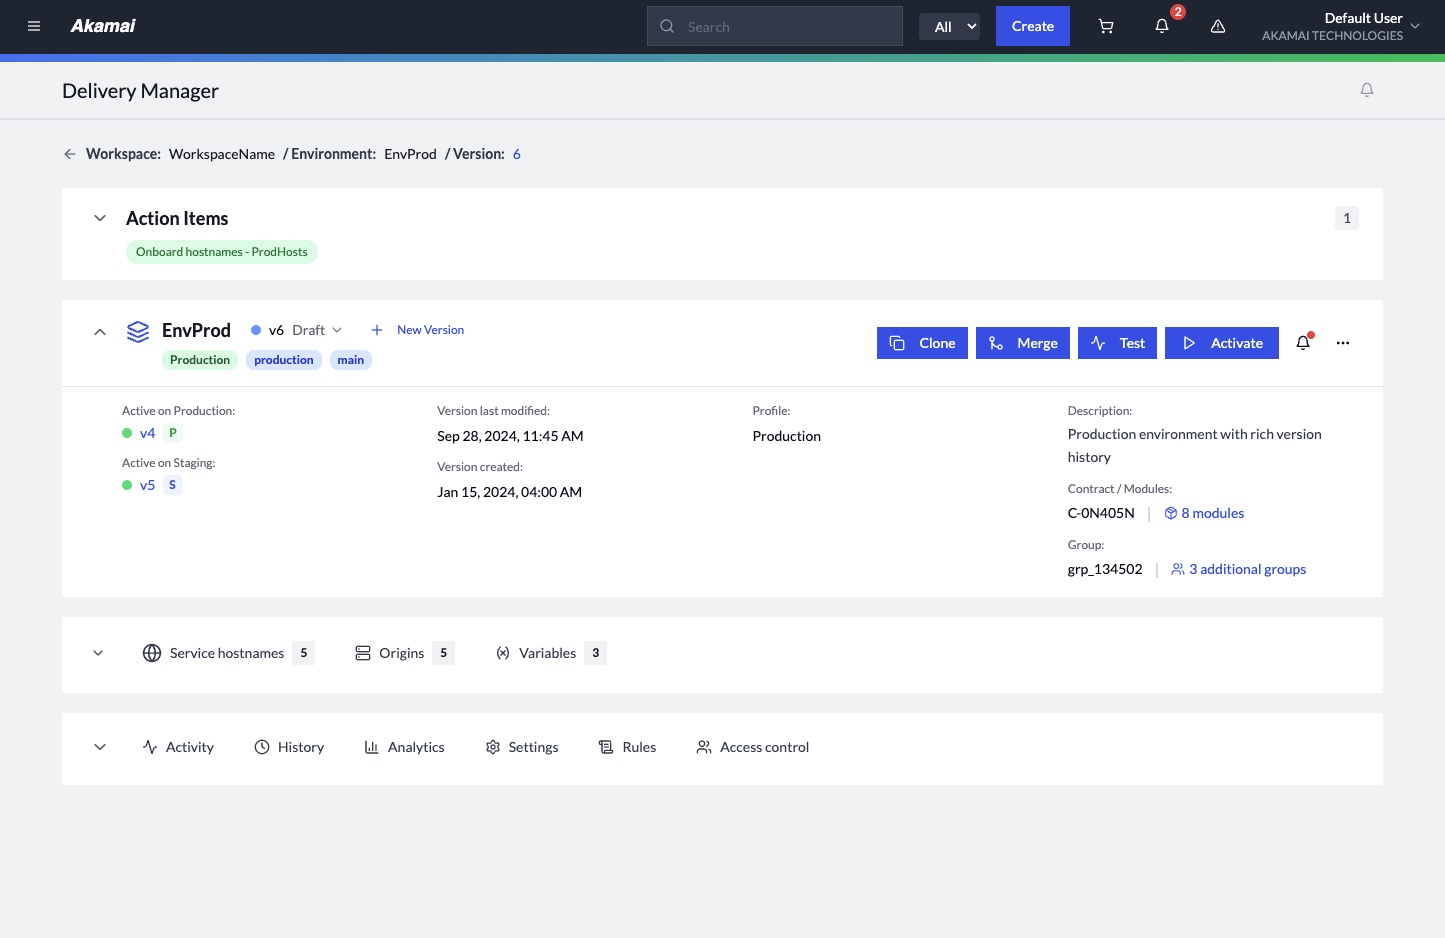The image size is (1445, 938).
Task: Open the hamburger navigation menu
Action: (x=34, y=26)
